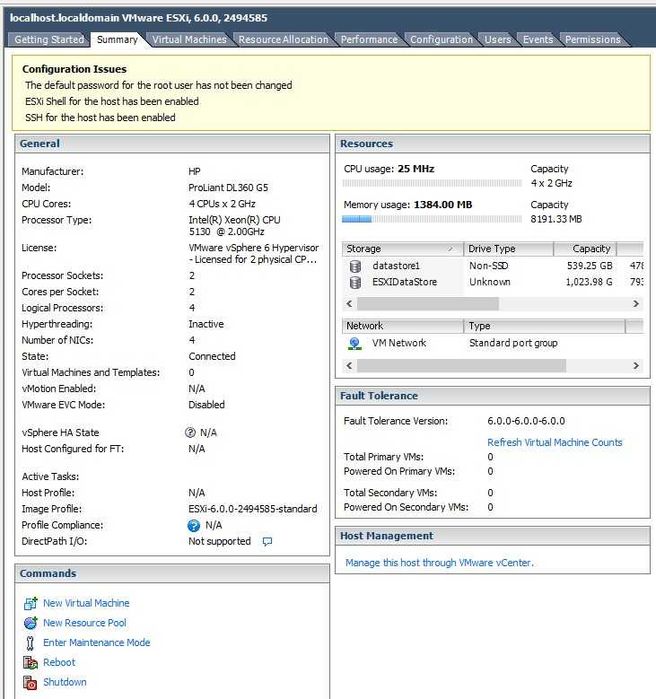Click the ESXi Shell enabled warning

(x=112, y=102)
